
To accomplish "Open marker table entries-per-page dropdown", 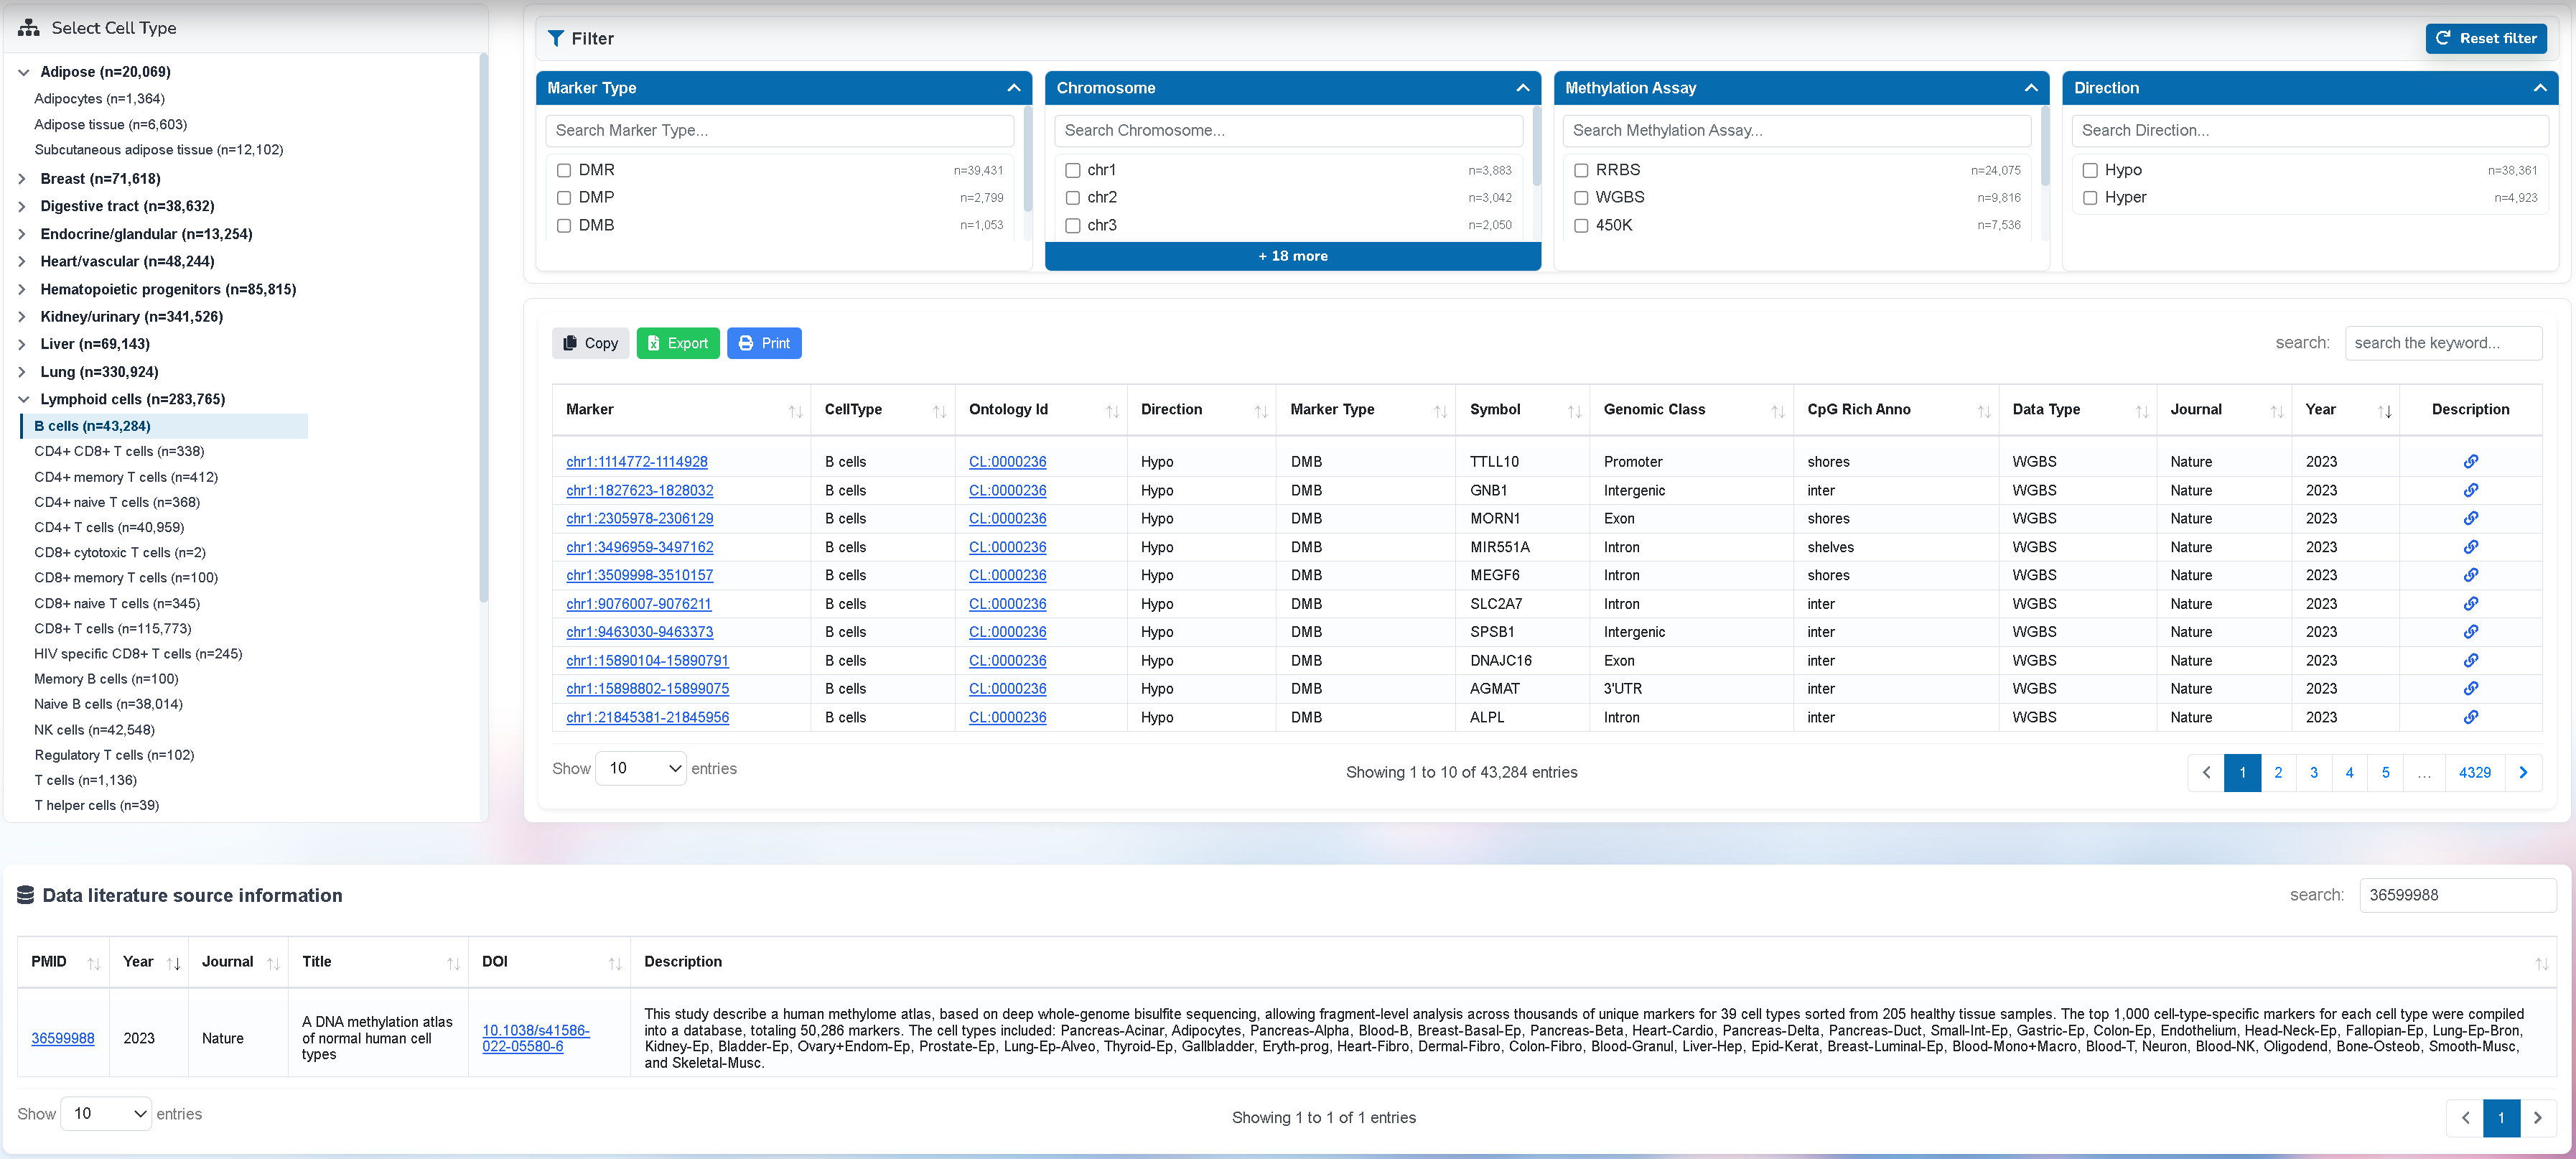I will click(641, 769).
